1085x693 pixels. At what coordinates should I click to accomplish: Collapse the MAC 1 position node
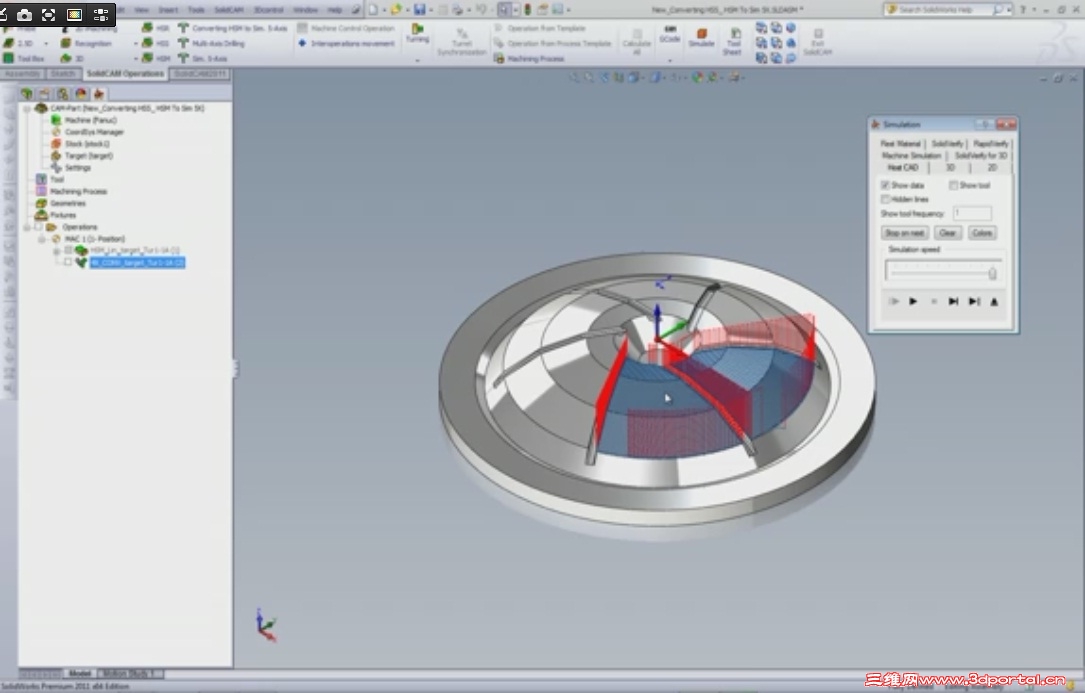coord(43,239)
